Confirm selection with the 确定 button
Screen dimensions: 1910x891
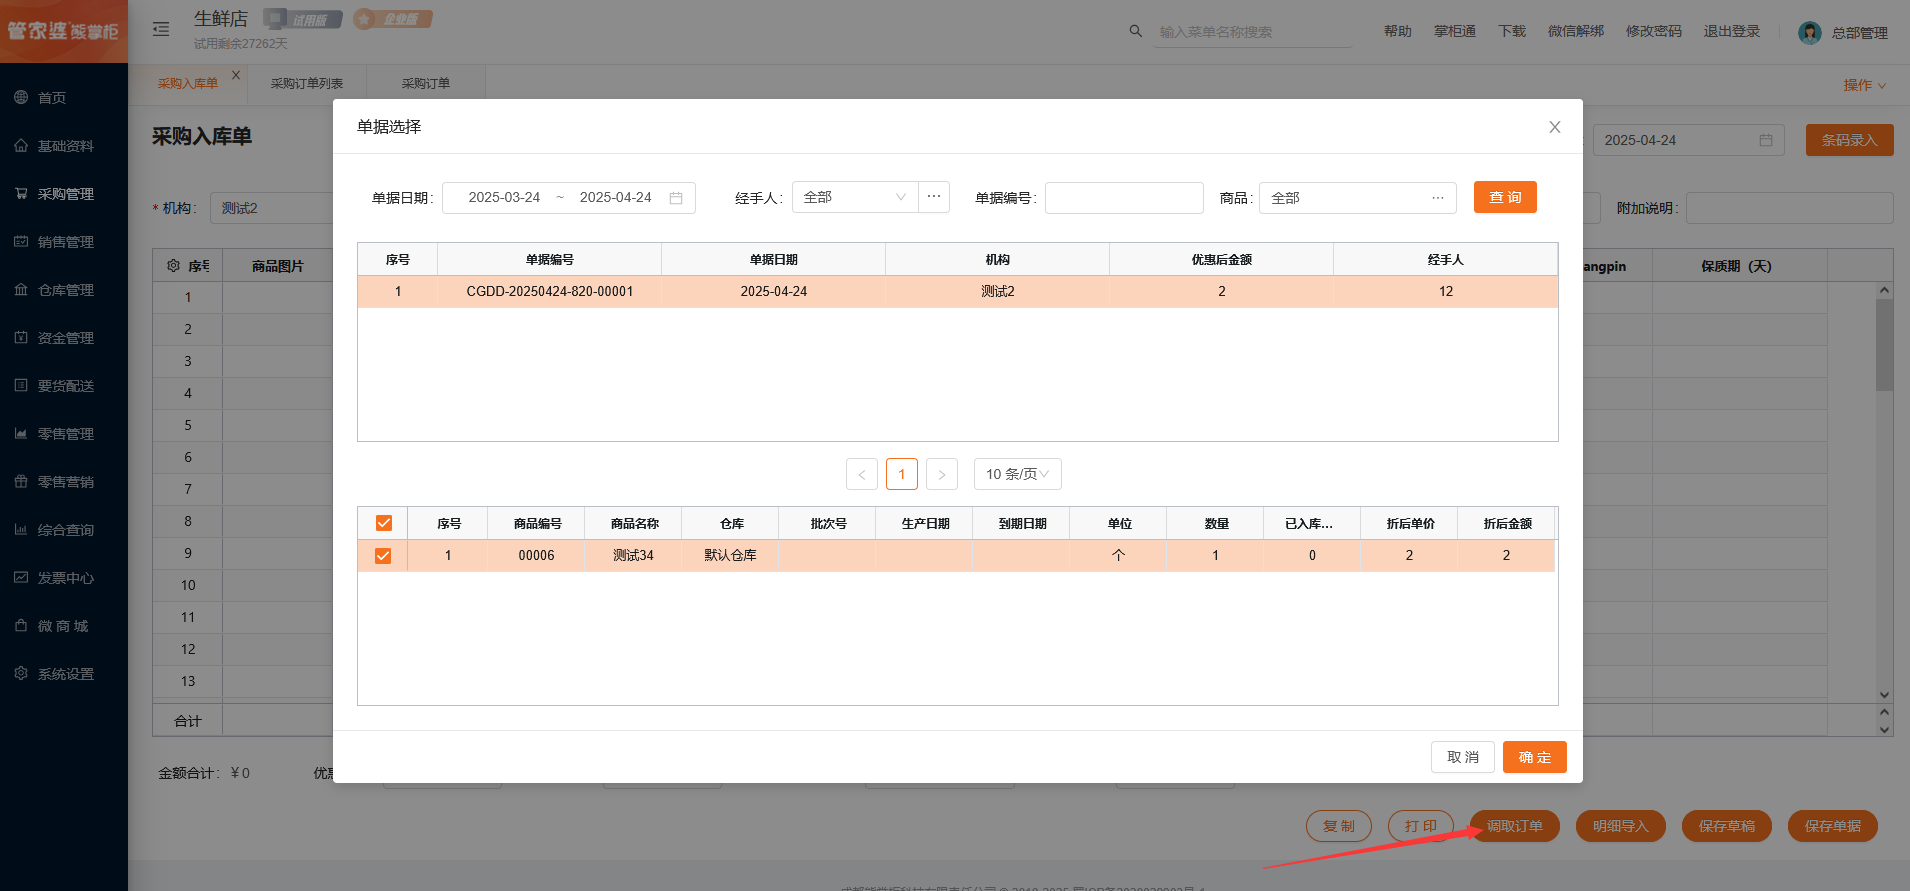point(1534,757)
